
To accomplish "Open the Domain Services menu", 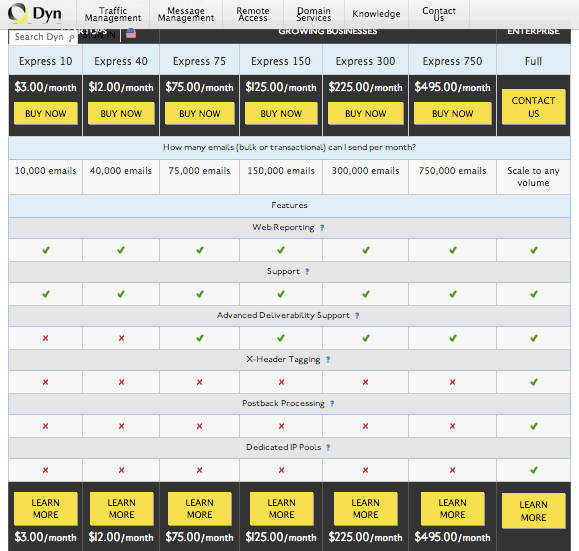I will click(314, 14).
